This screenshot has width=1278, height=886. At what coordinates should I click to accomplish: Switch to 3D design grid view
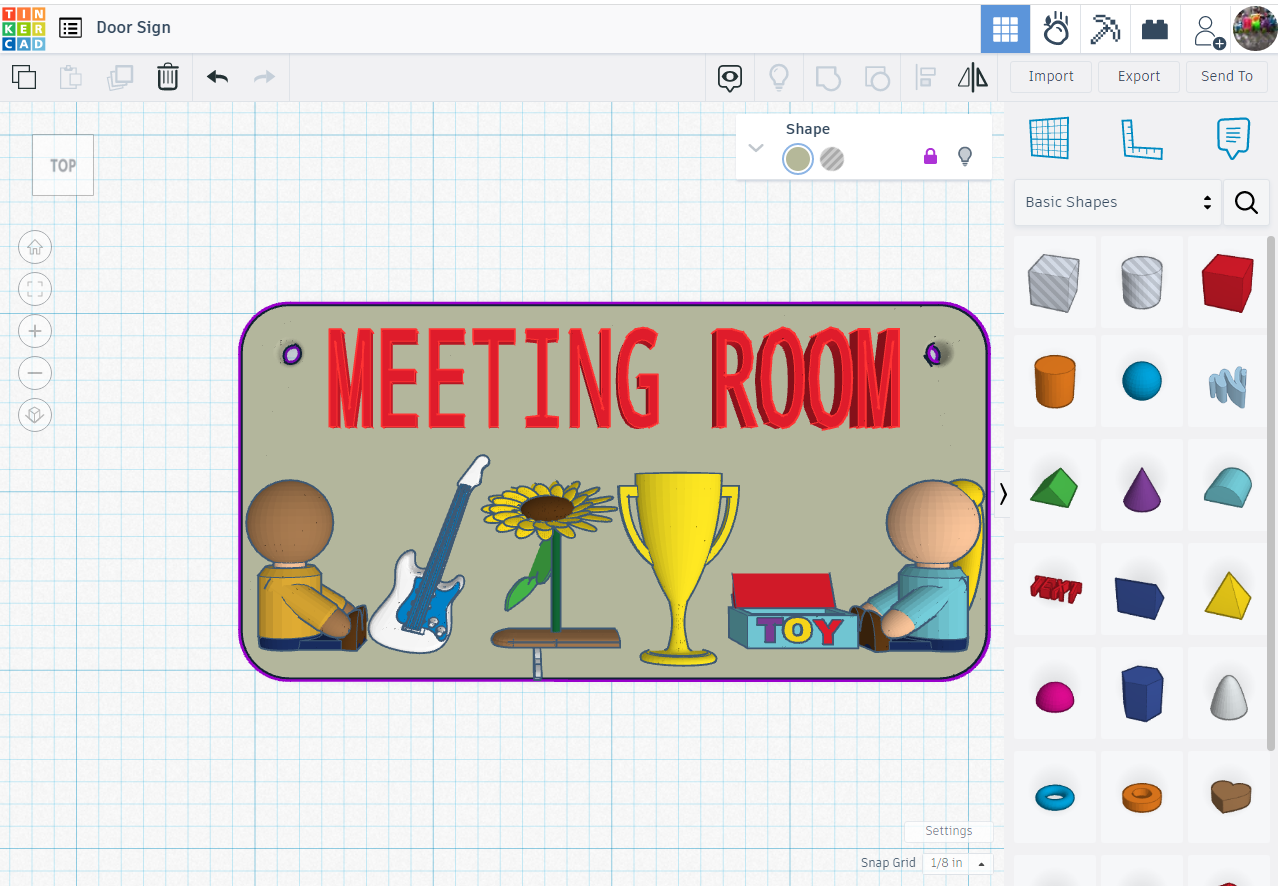[x=1005, y=28]
